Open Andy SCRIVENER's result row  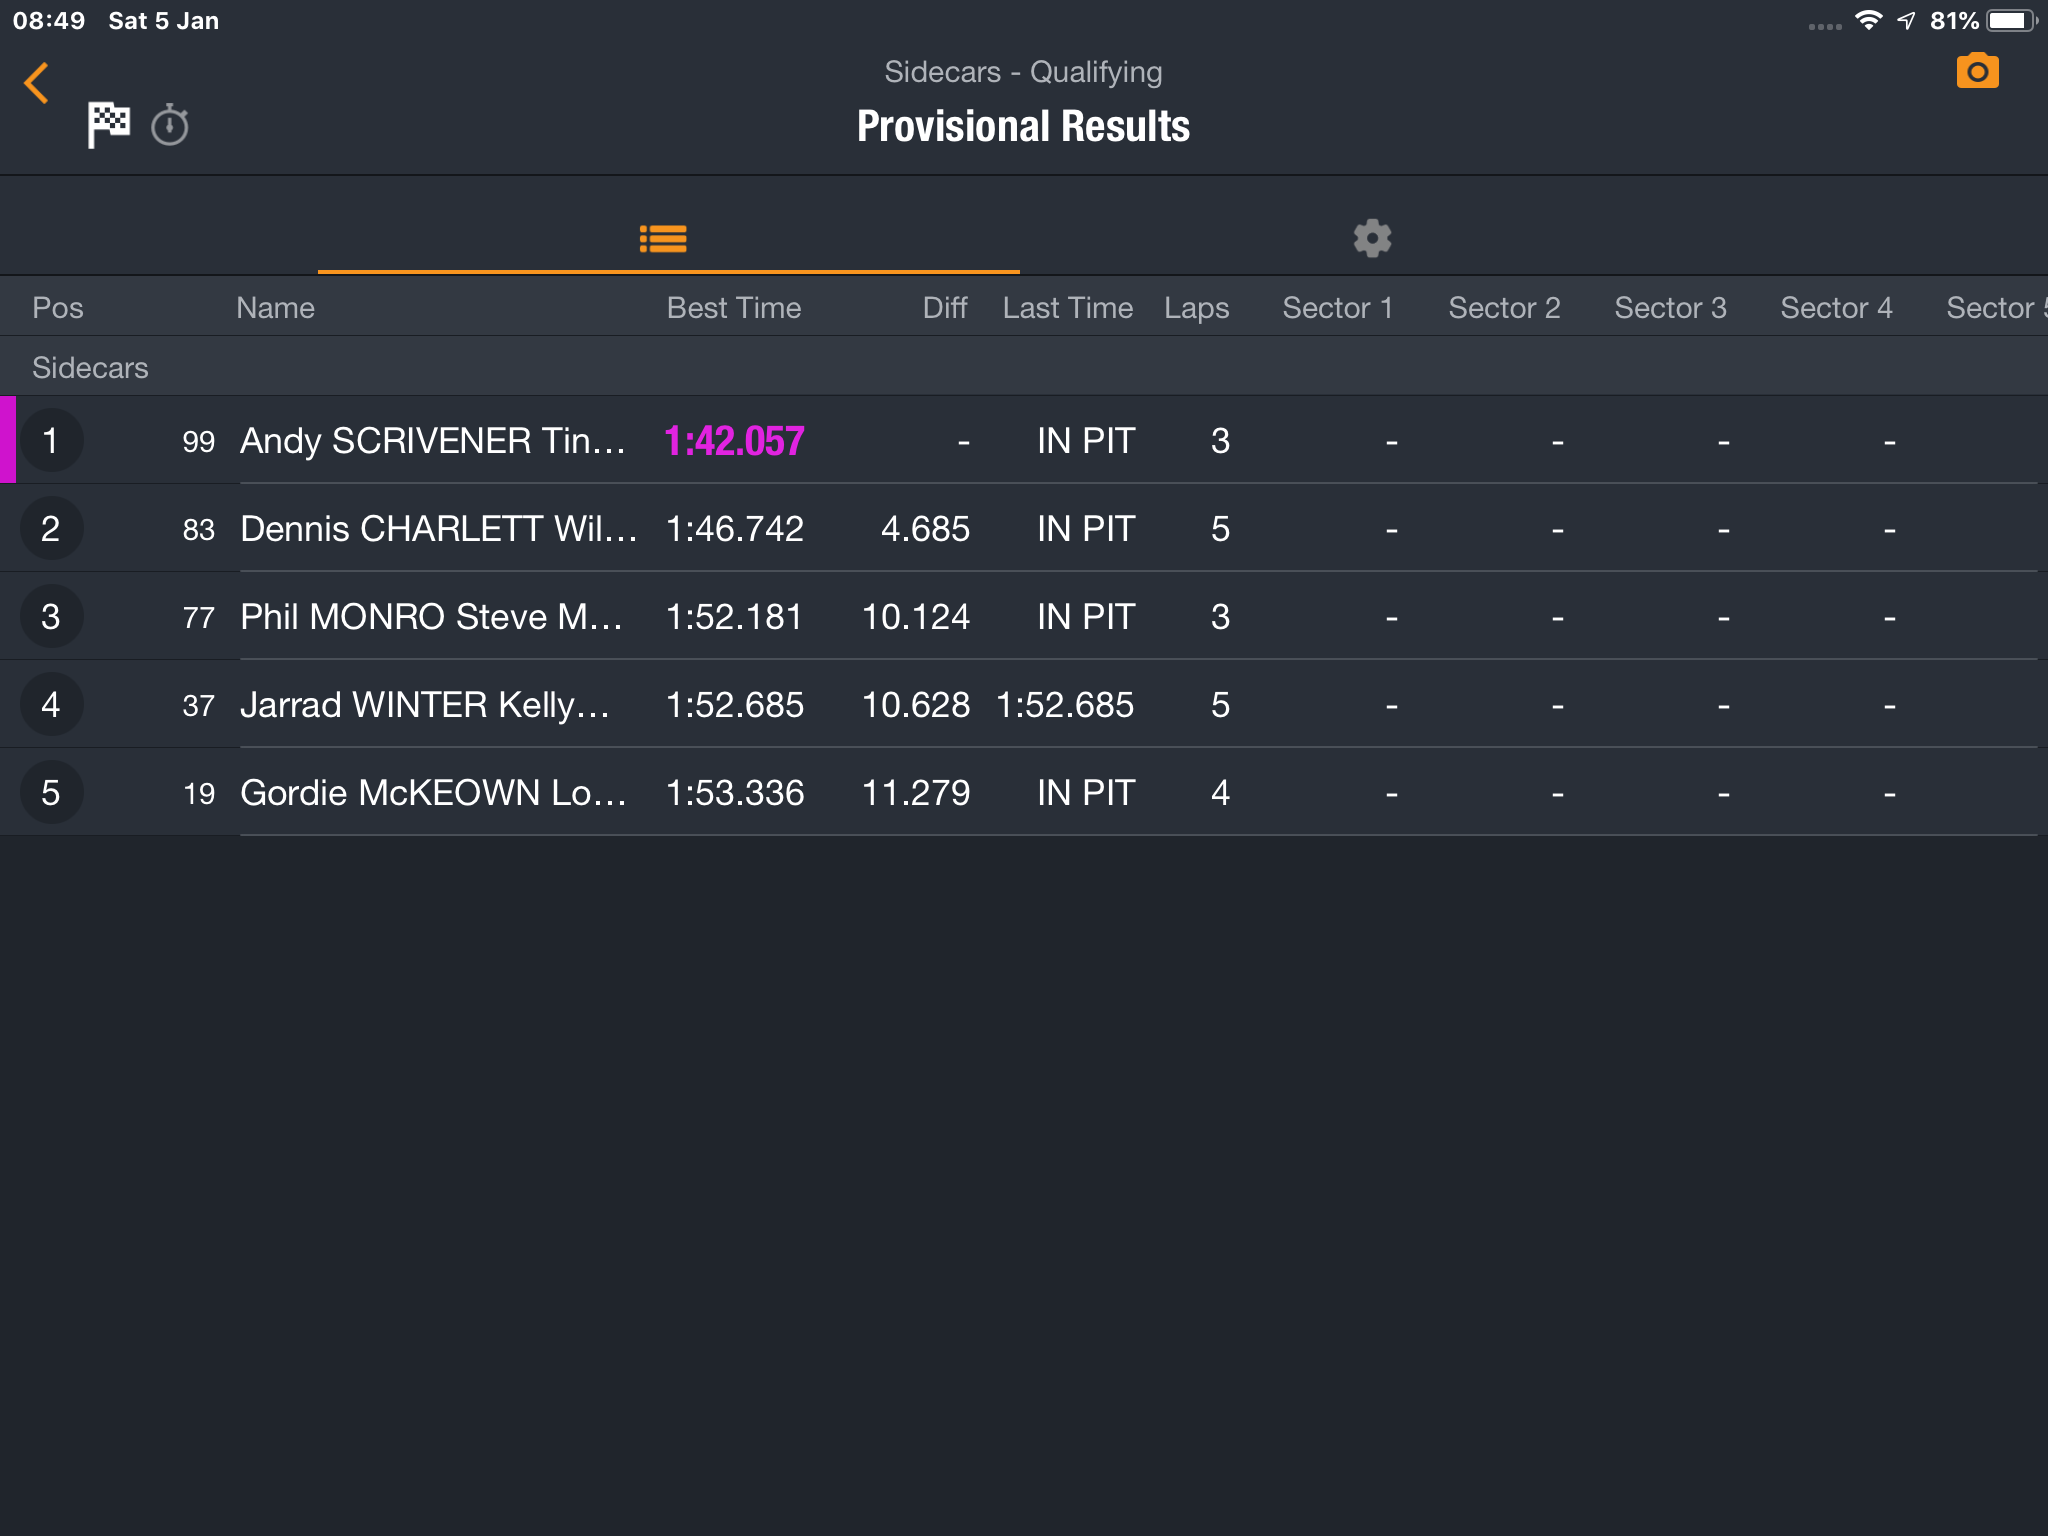point(1024,440)
